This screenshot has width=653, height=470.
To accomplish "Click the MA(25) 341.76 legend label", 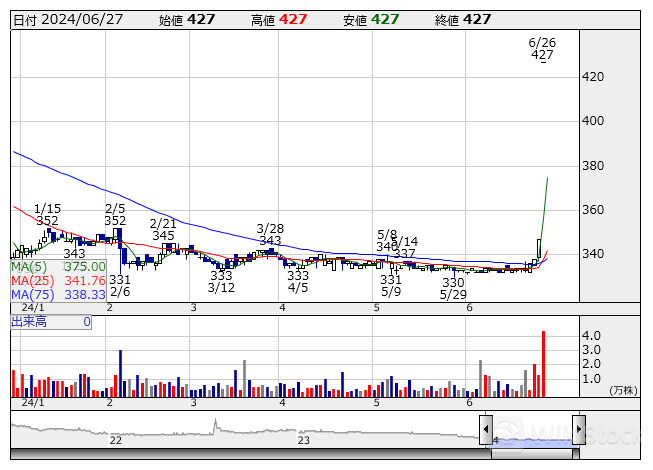I will pyautogui.click(x=59, y=281).
